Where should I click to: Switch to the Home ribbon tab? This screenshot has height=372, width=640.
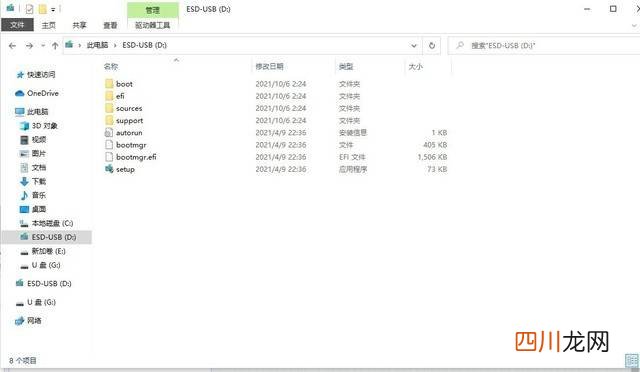pos(49,25)
